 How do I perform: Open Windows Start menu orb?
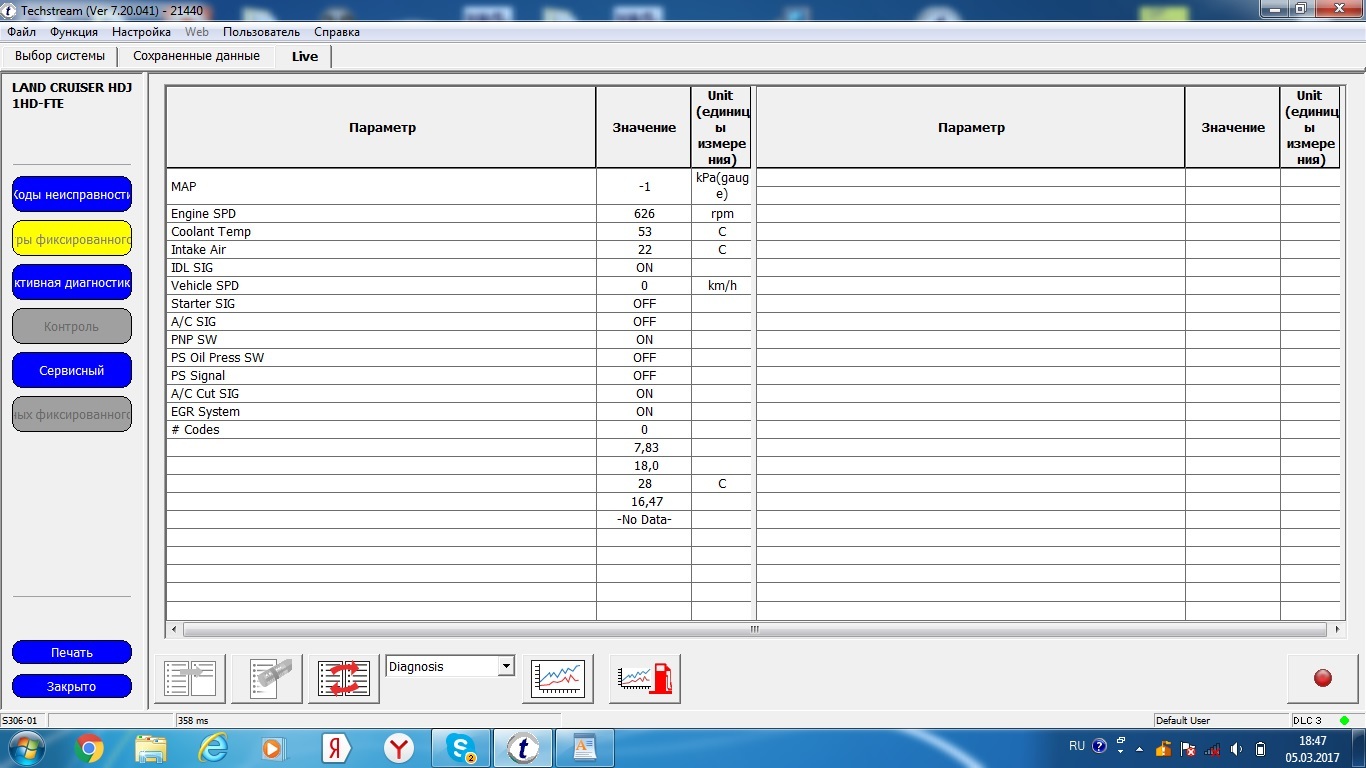click(x=25, y=747)
